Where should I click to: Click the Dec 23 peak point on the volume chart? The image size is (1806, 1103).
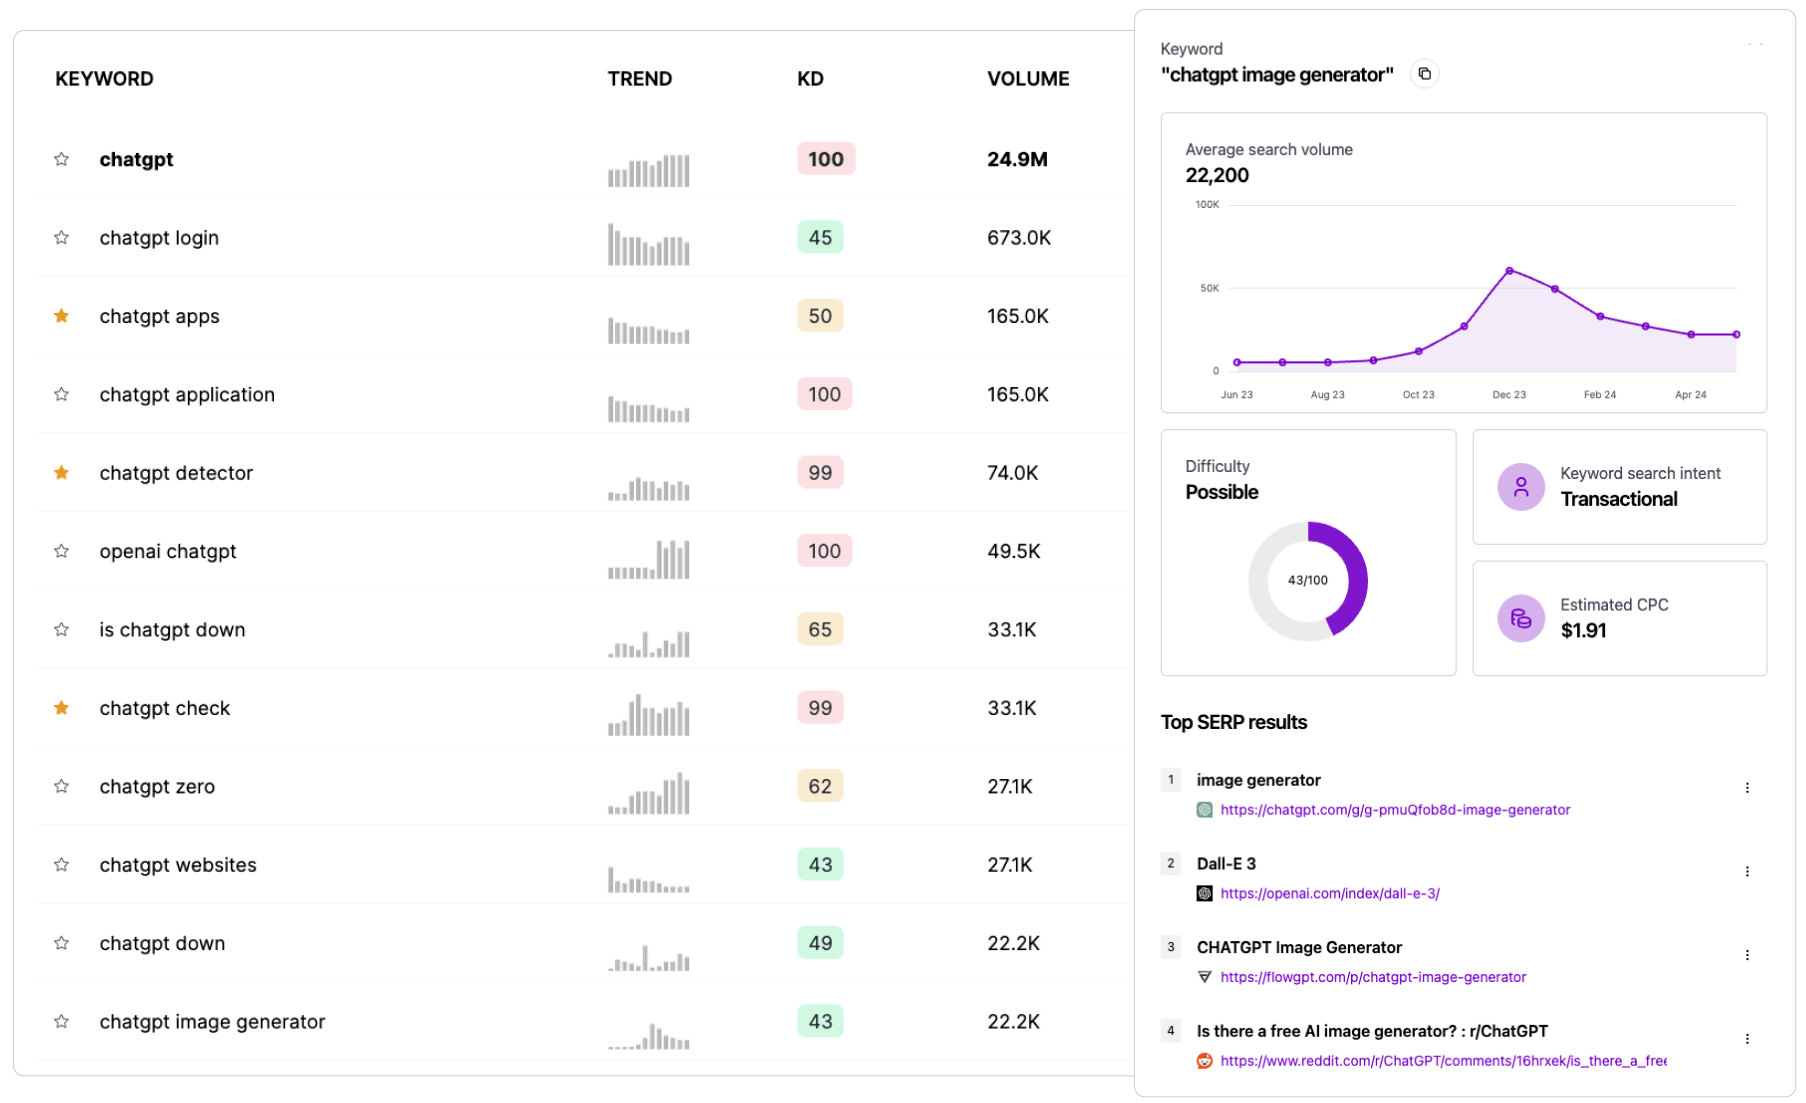click(x=1510, y=268)
